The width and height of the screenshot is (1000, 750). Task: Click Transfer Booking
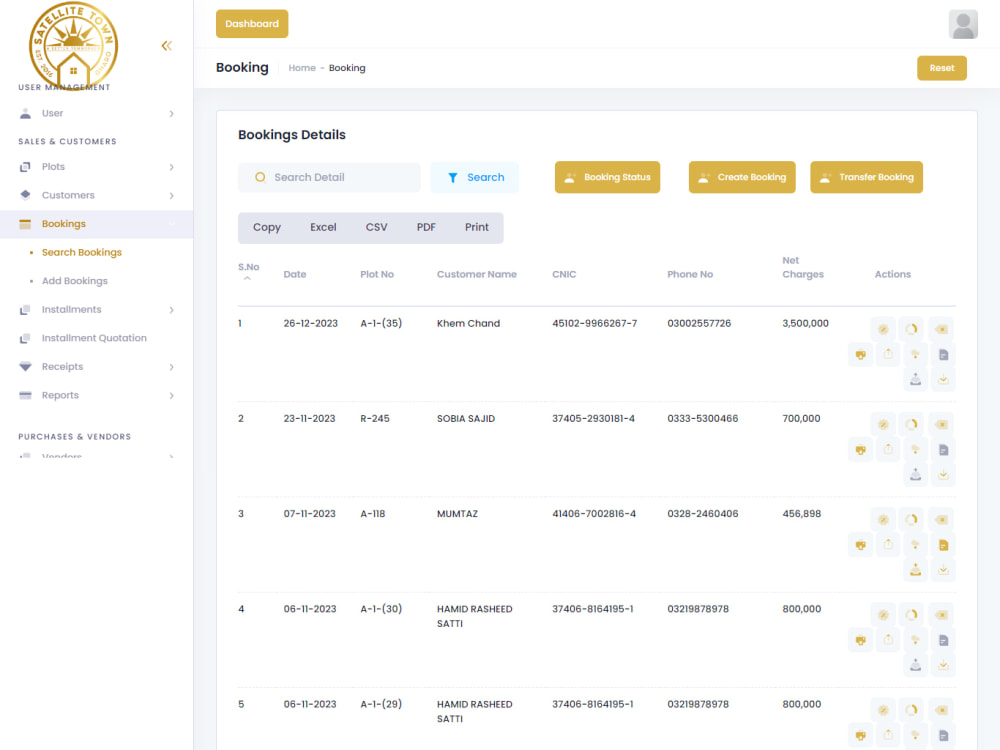(x=866, y=177)
